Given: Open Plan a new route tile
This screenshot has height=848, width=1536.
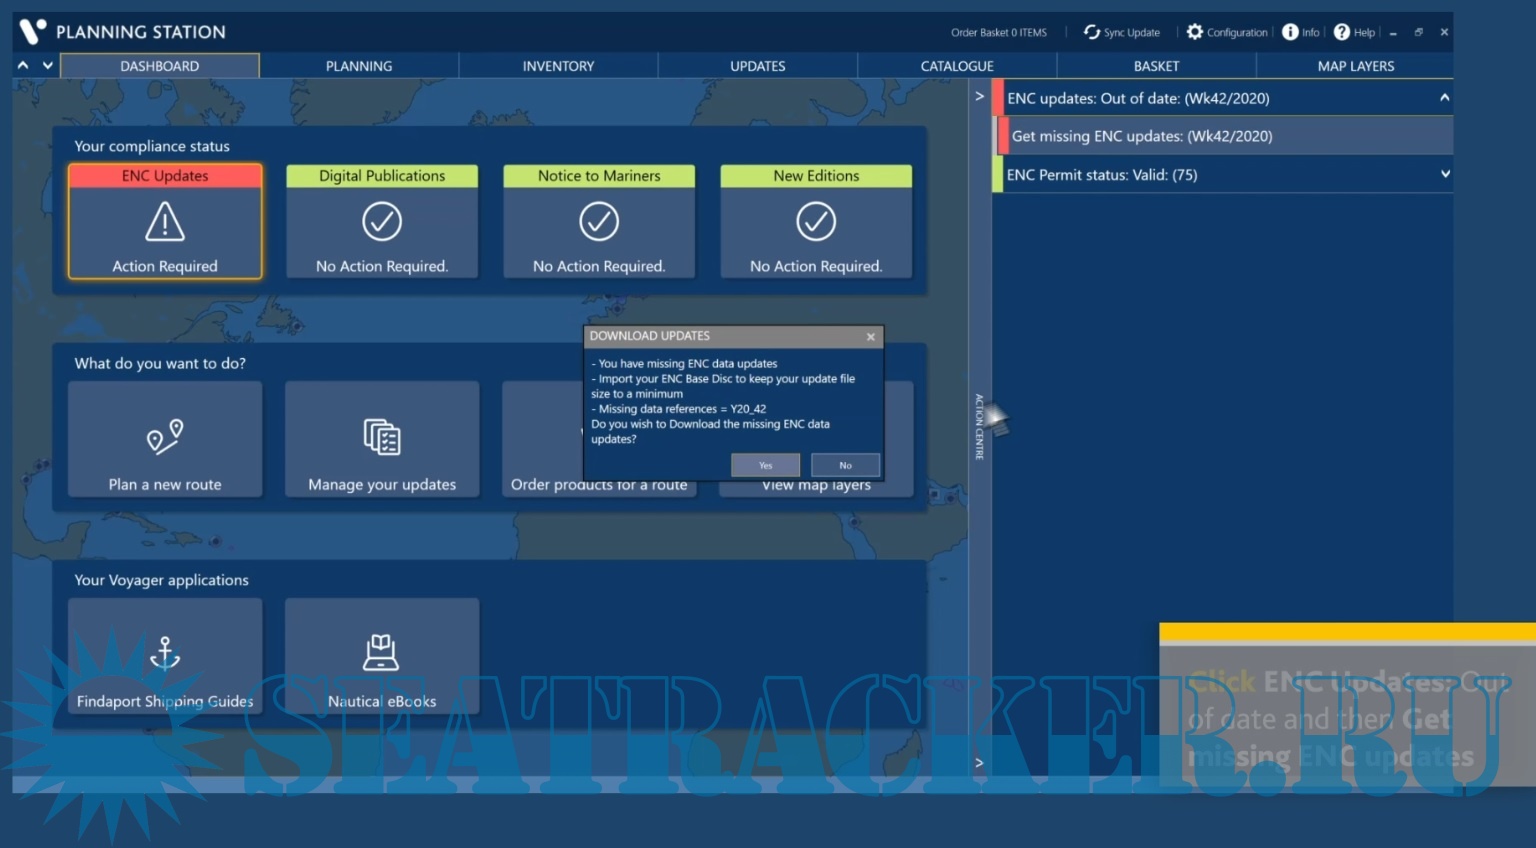Looking at the screenshot, I should point(165,440).
